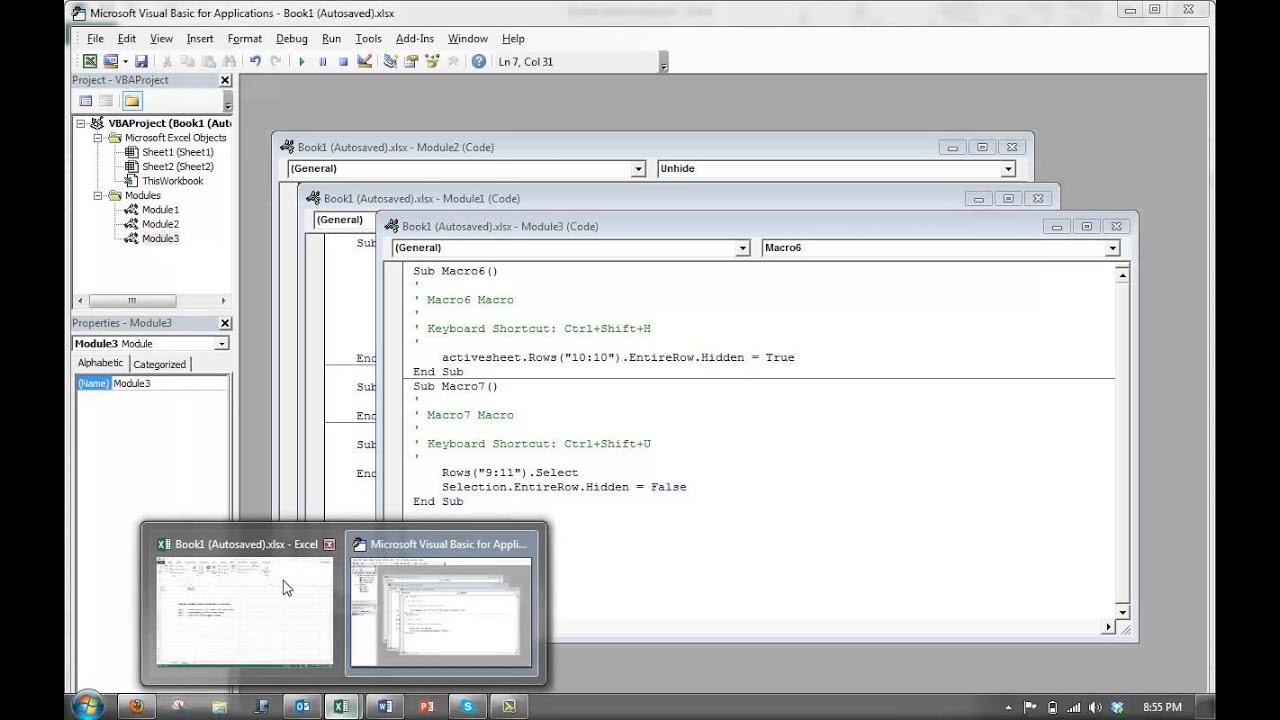
Task: Open the Window menu
Action: [468, 39]
